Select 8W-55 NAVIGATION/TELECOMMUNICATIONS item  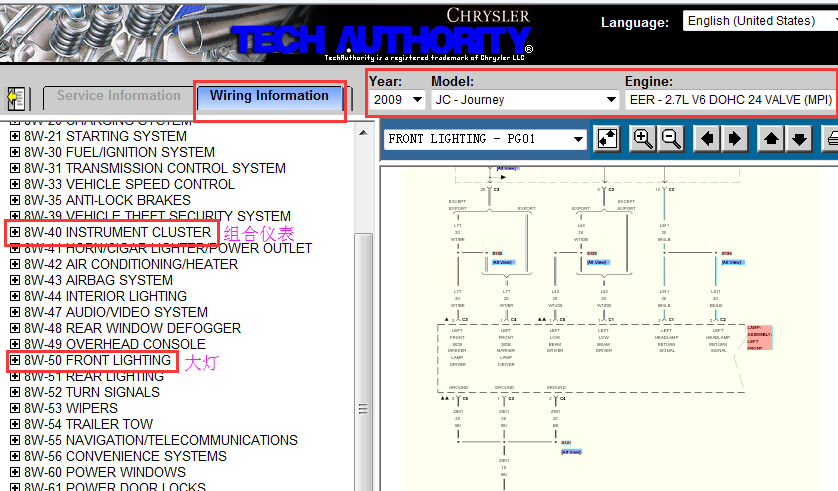161,441
